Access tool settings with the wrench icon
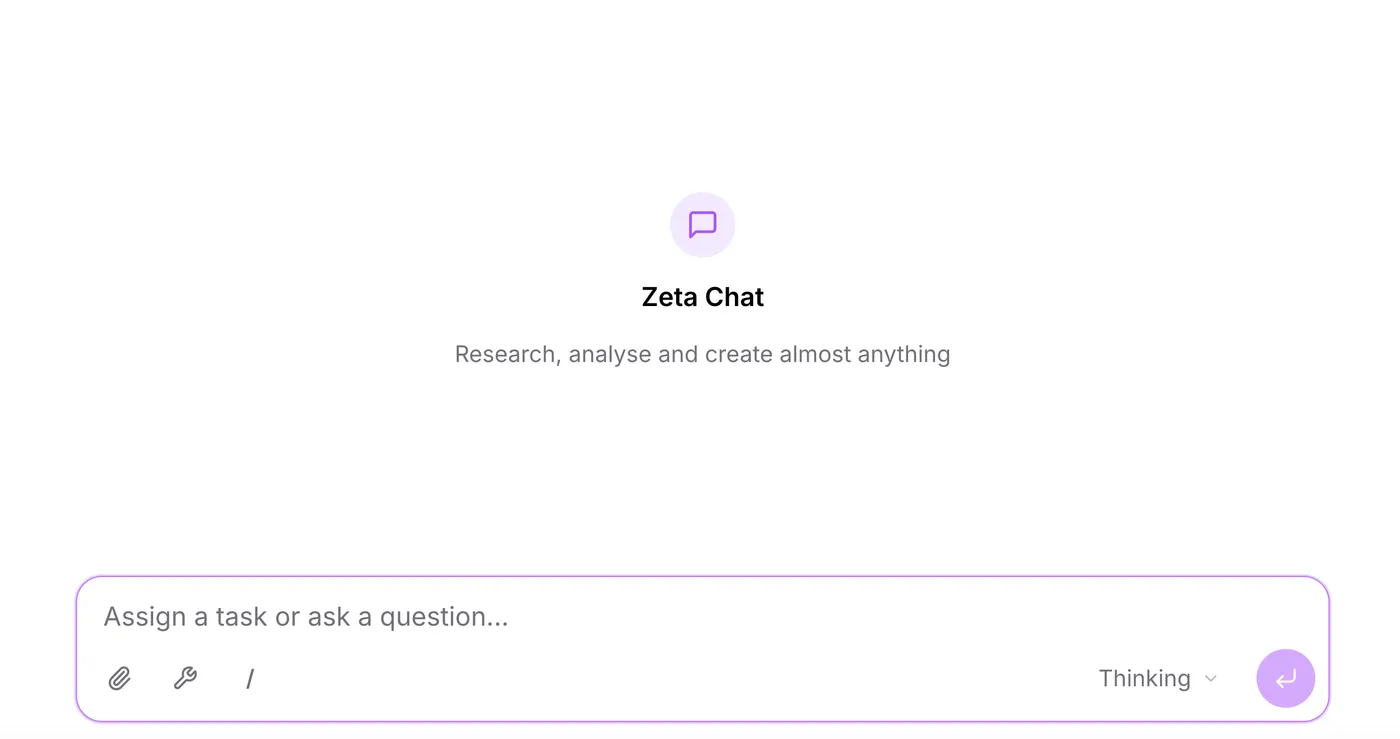Image resolution: width=1400 pixels, height=739 pixels. (185, 678)
